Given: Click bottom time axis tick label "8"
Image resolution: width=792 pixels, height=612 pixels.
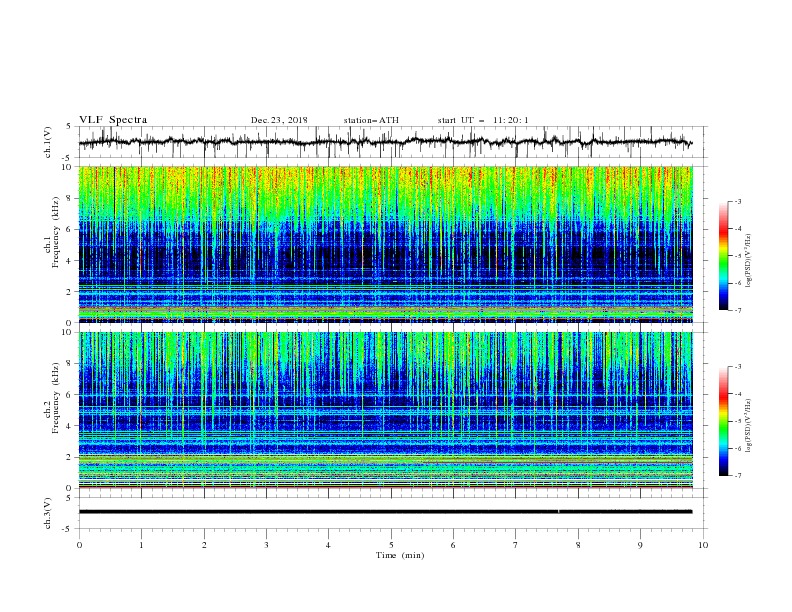Looking at the screenshot, I should click(x=578, y=545).
